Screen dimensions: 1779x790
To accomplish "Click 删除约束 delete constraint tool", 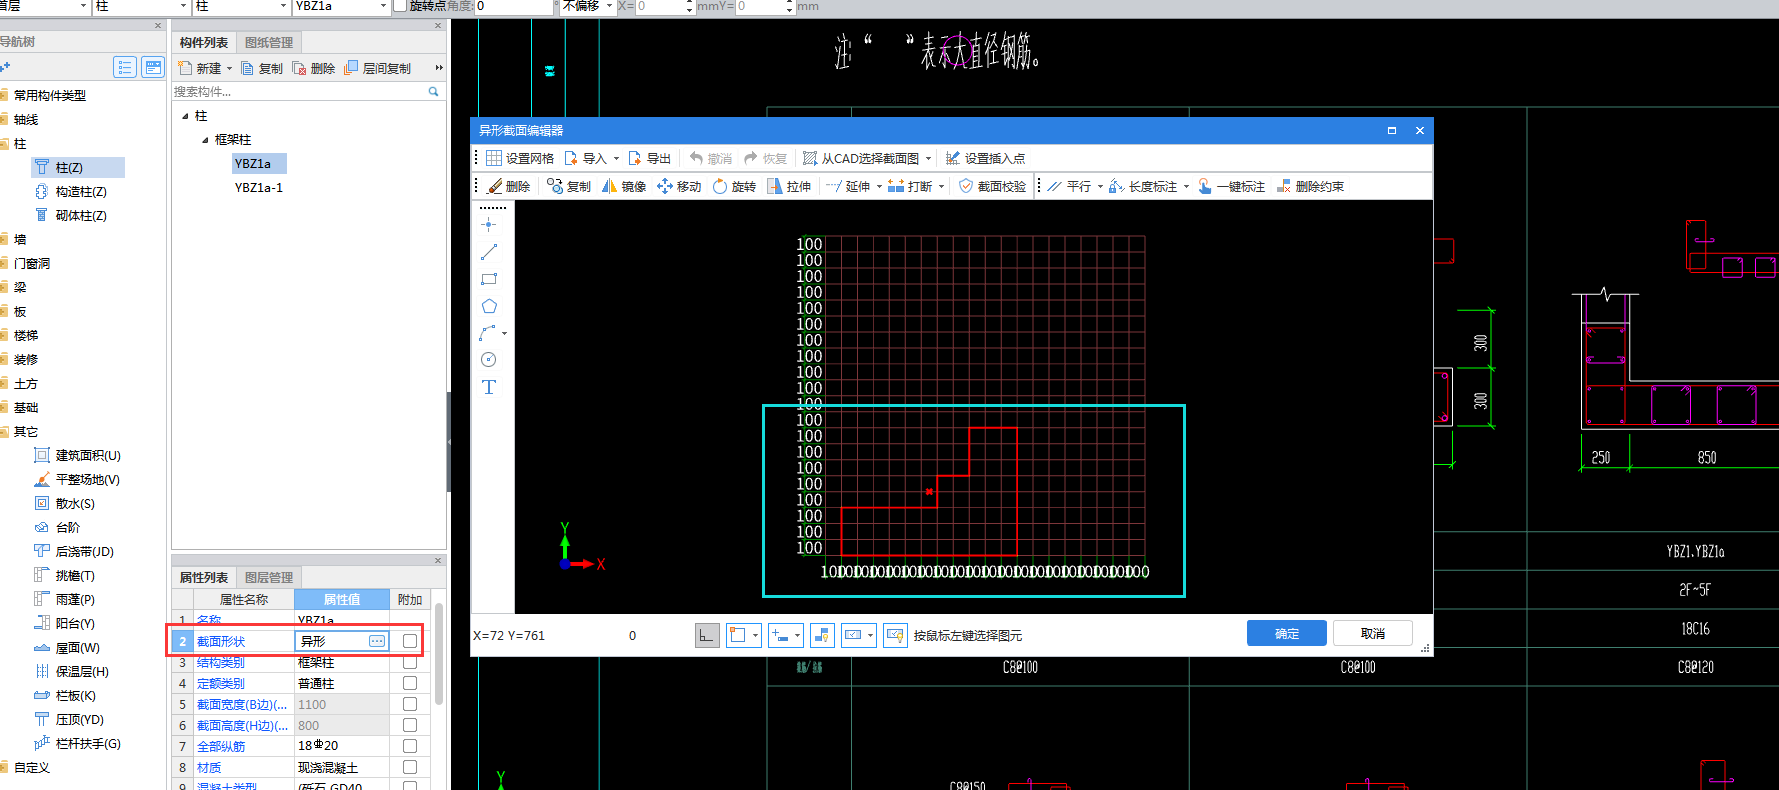I will 1310,186.
